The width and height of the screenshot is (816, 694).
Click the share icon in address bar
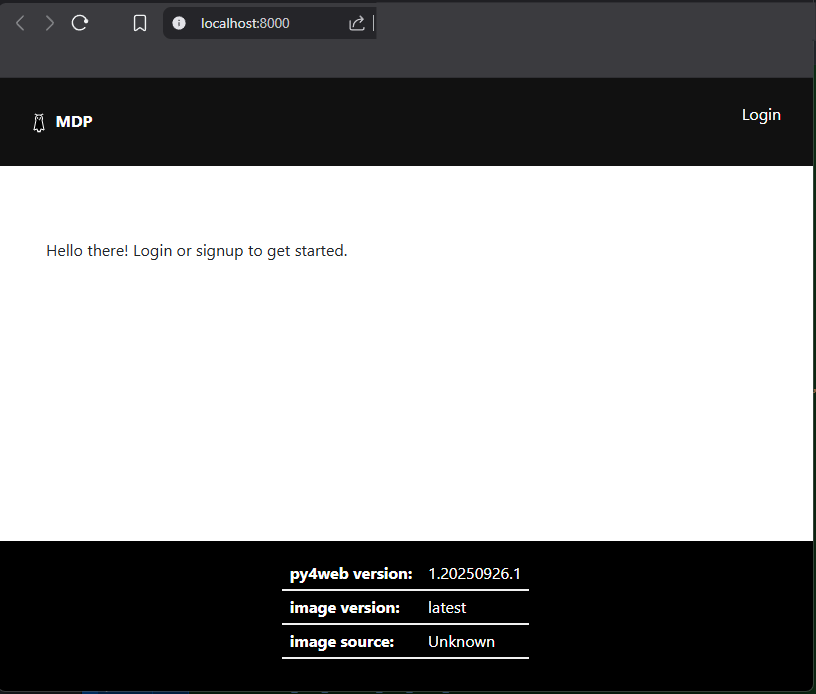tap(357, 23)
